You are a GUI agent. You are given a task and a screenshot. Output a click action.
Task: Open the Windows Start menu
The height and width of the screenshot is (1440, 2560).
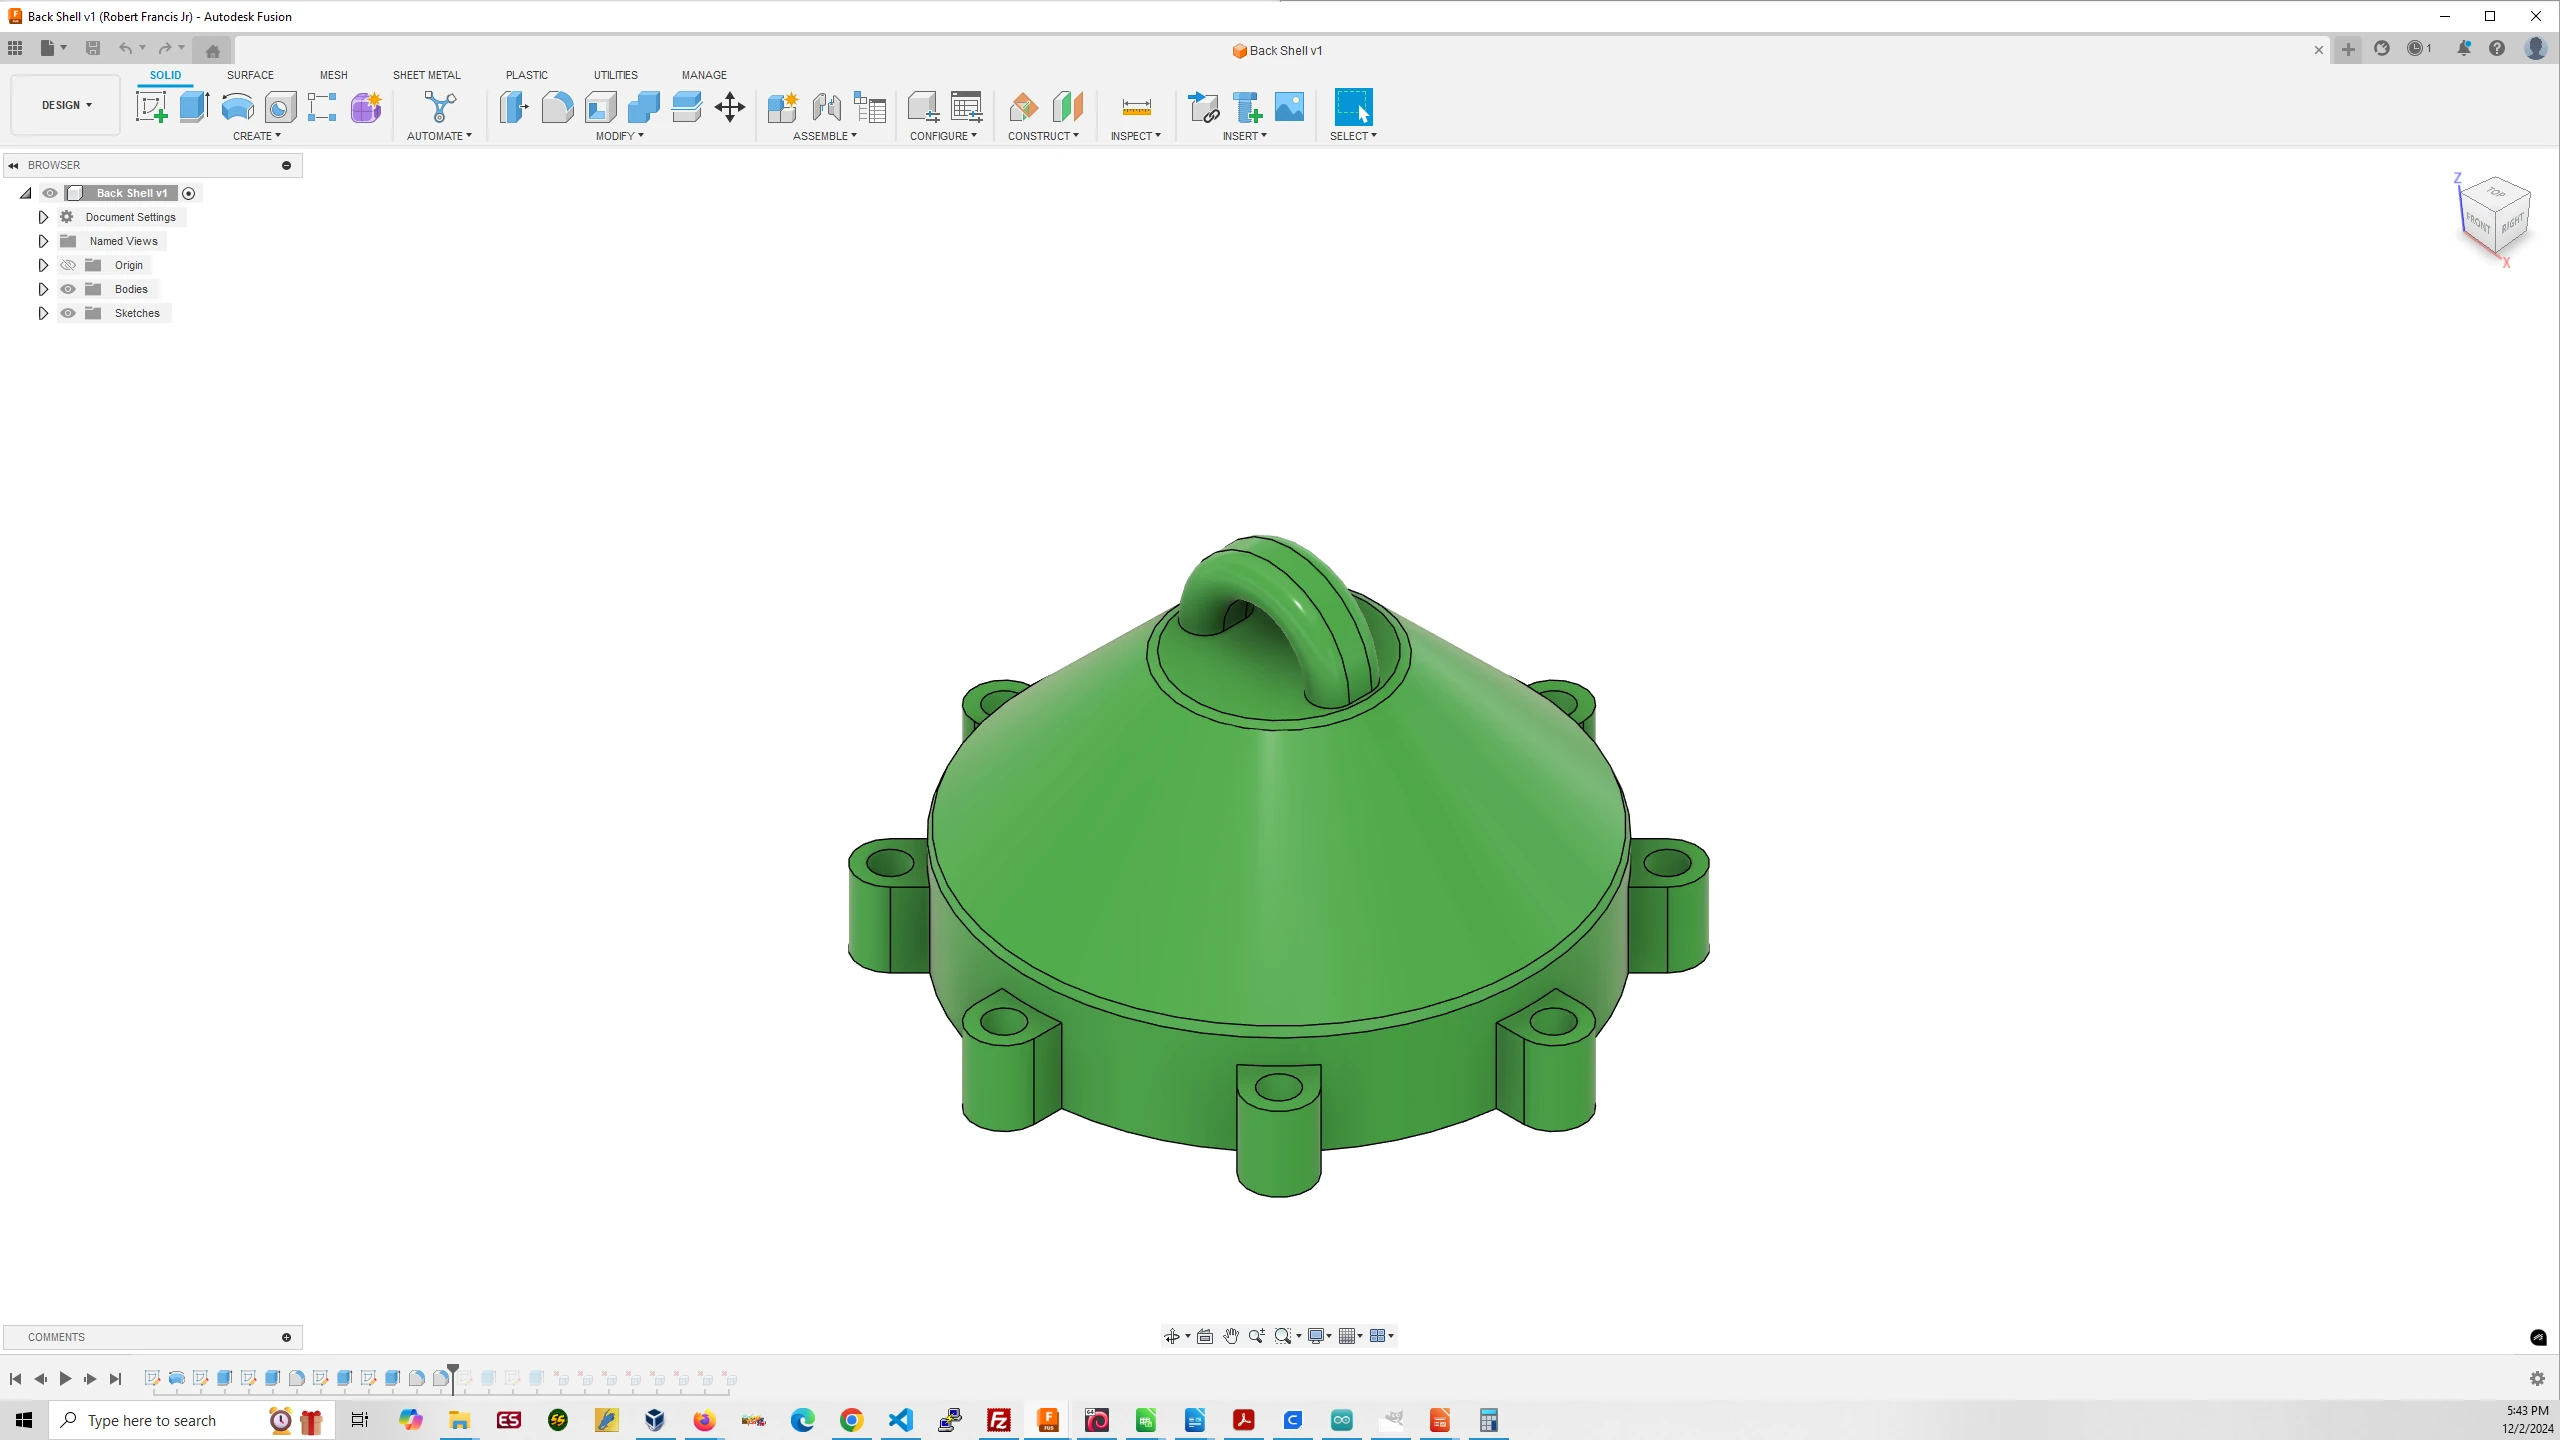pyautogui.click(x=24, y=1420)
